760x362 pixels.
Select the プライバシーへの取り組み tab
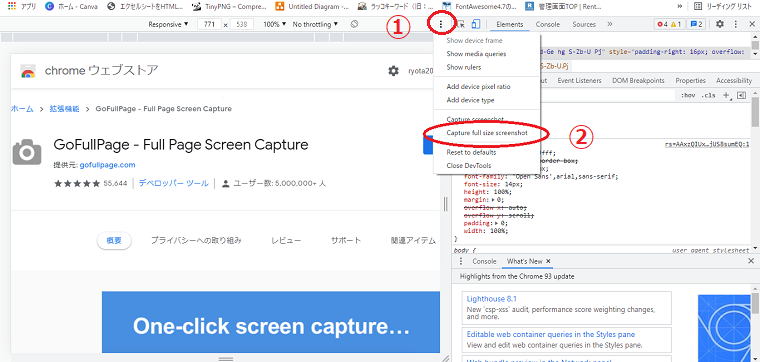click(x=196, y=240)
